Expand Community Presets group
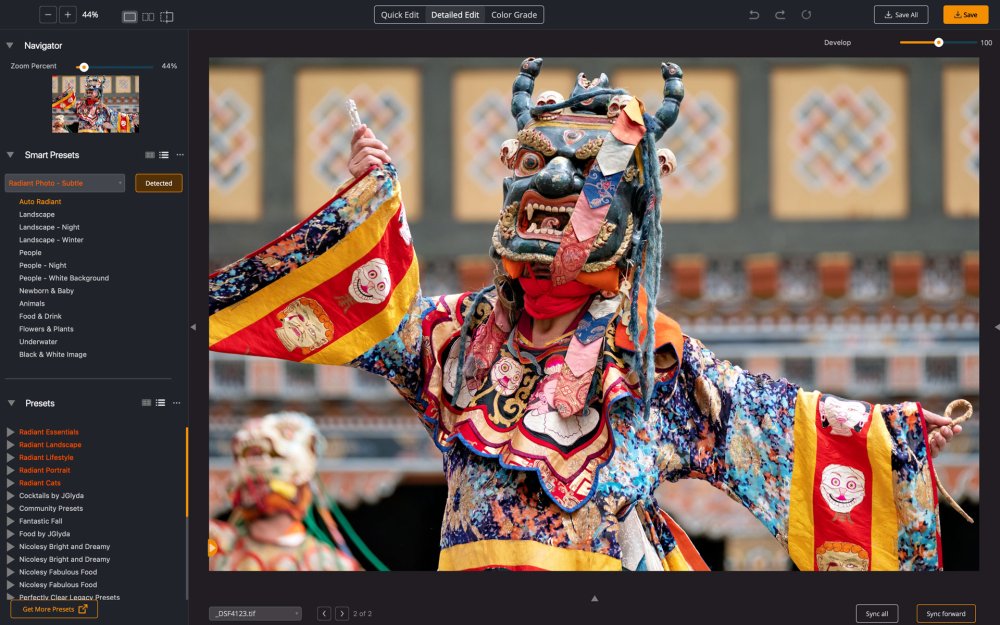1000x625 pixels. pyautogui.click(x=10, y=508)
